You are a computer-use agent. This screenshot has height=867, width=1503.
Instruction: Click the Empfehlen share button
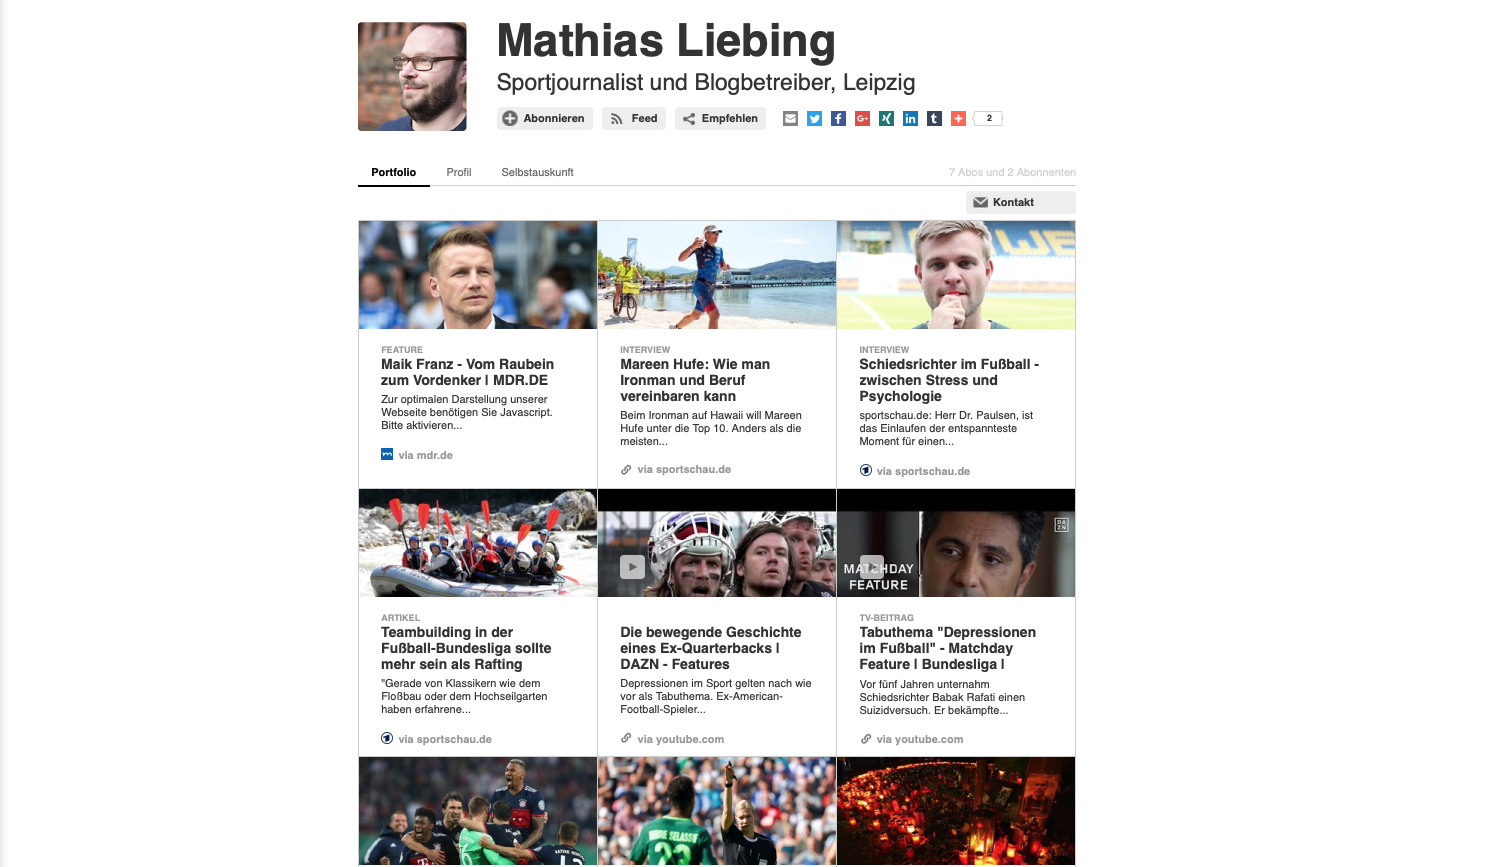point(720,118)
